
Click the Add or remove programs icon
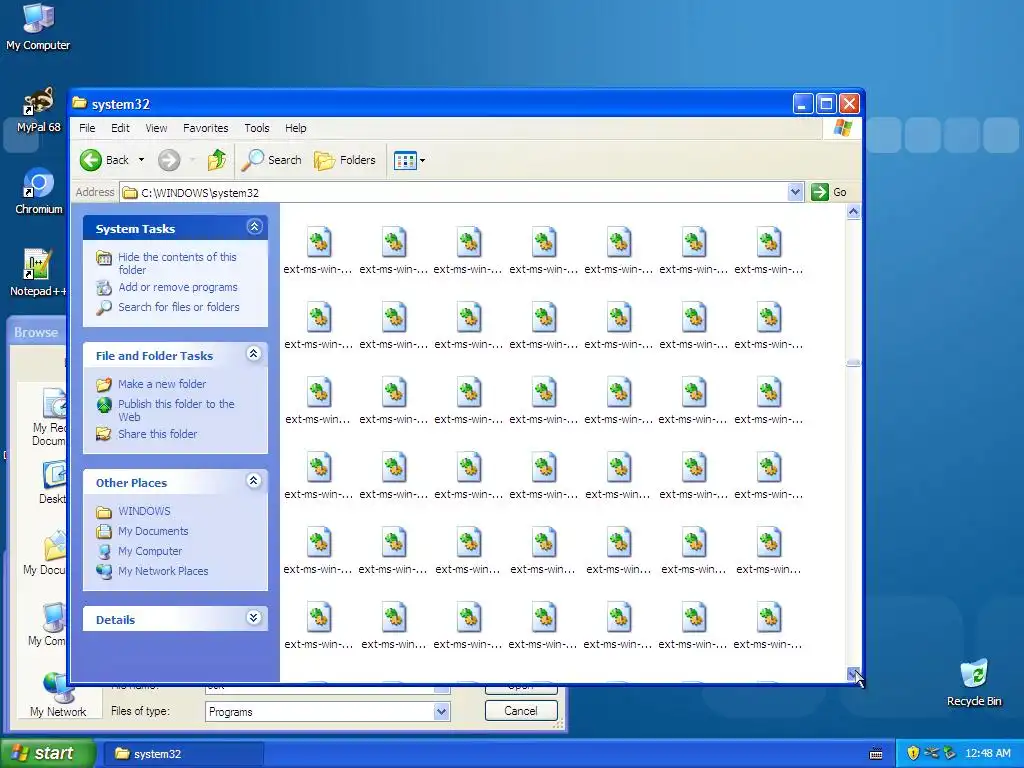coord(104,287)
